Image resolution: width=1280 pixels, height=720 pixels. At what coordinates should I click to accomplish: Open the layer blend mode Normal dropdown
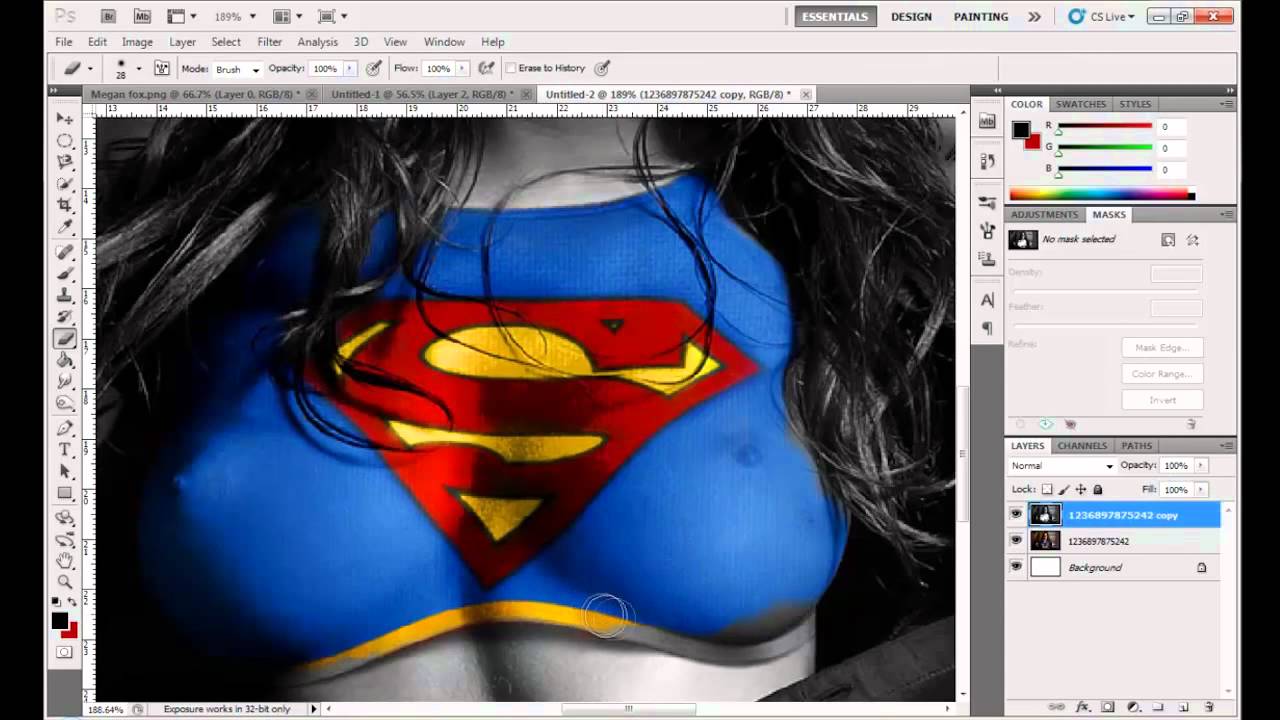pyautogui.click(x=1062, y=466)
